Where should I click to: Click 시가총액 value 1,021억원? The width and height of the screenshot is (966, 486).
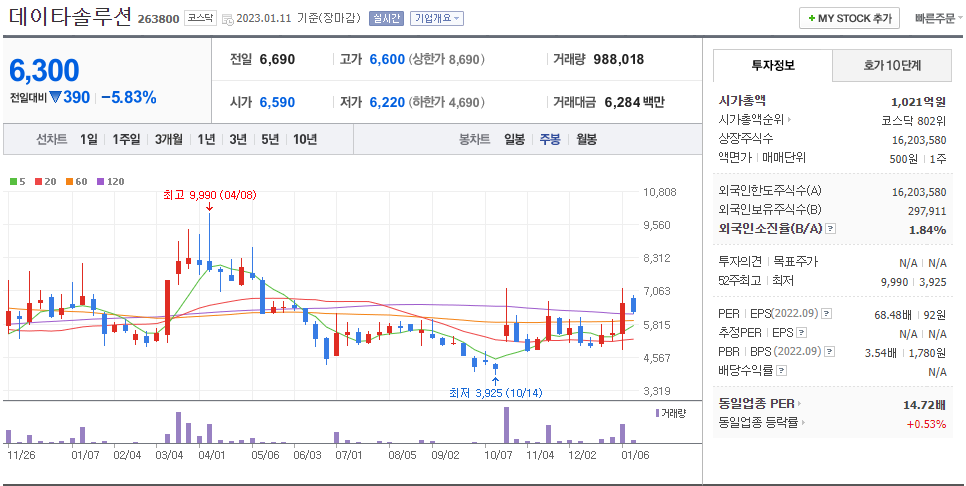pos(919,102)
